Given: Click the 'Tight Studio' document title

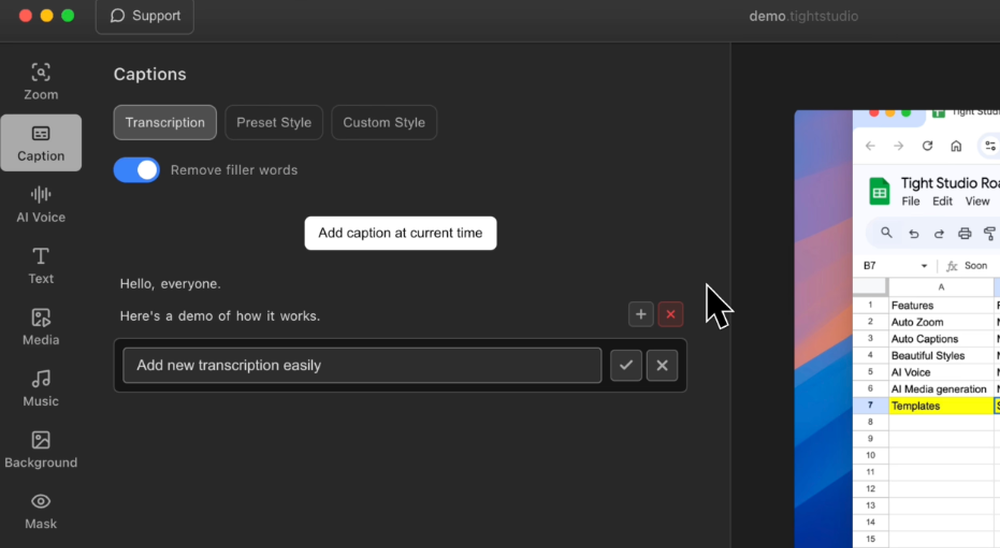Looking at the screenshot, I should click(950, 183).
